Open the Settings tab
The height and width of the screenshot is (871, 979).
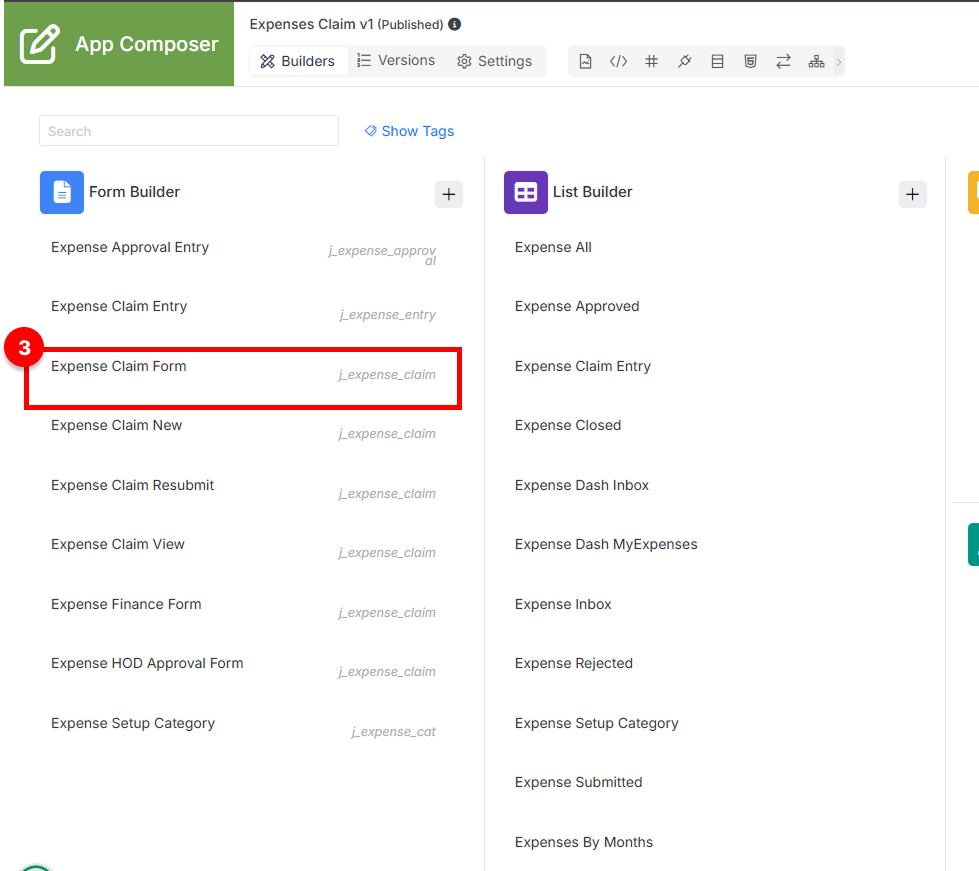[x=494, y=61]
